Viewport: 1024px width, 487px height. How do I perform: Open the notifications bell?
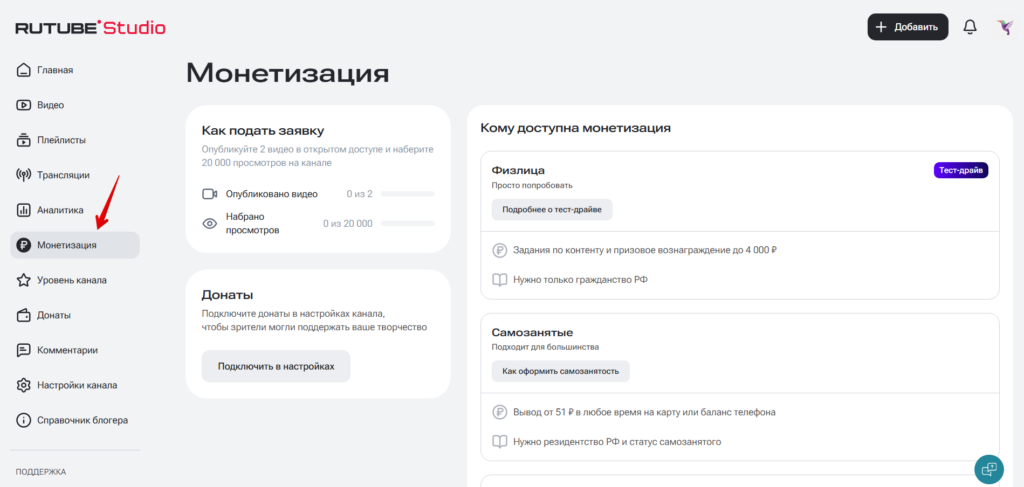tap(970, 27)
